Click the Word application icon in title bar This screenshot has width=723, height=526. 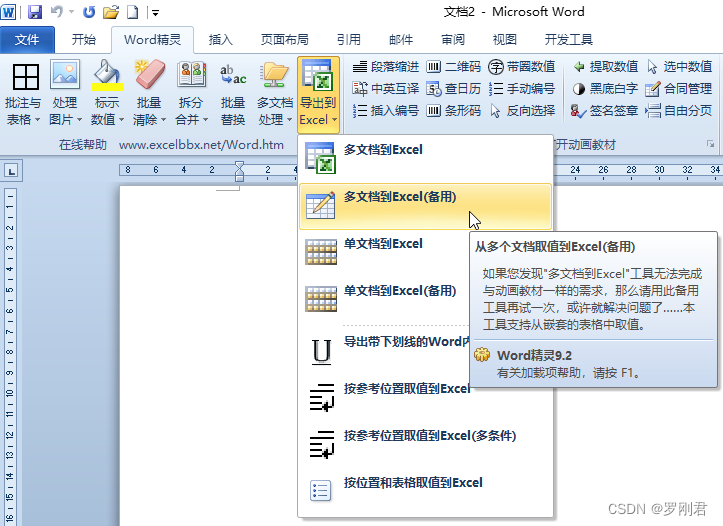coord(8,12)
